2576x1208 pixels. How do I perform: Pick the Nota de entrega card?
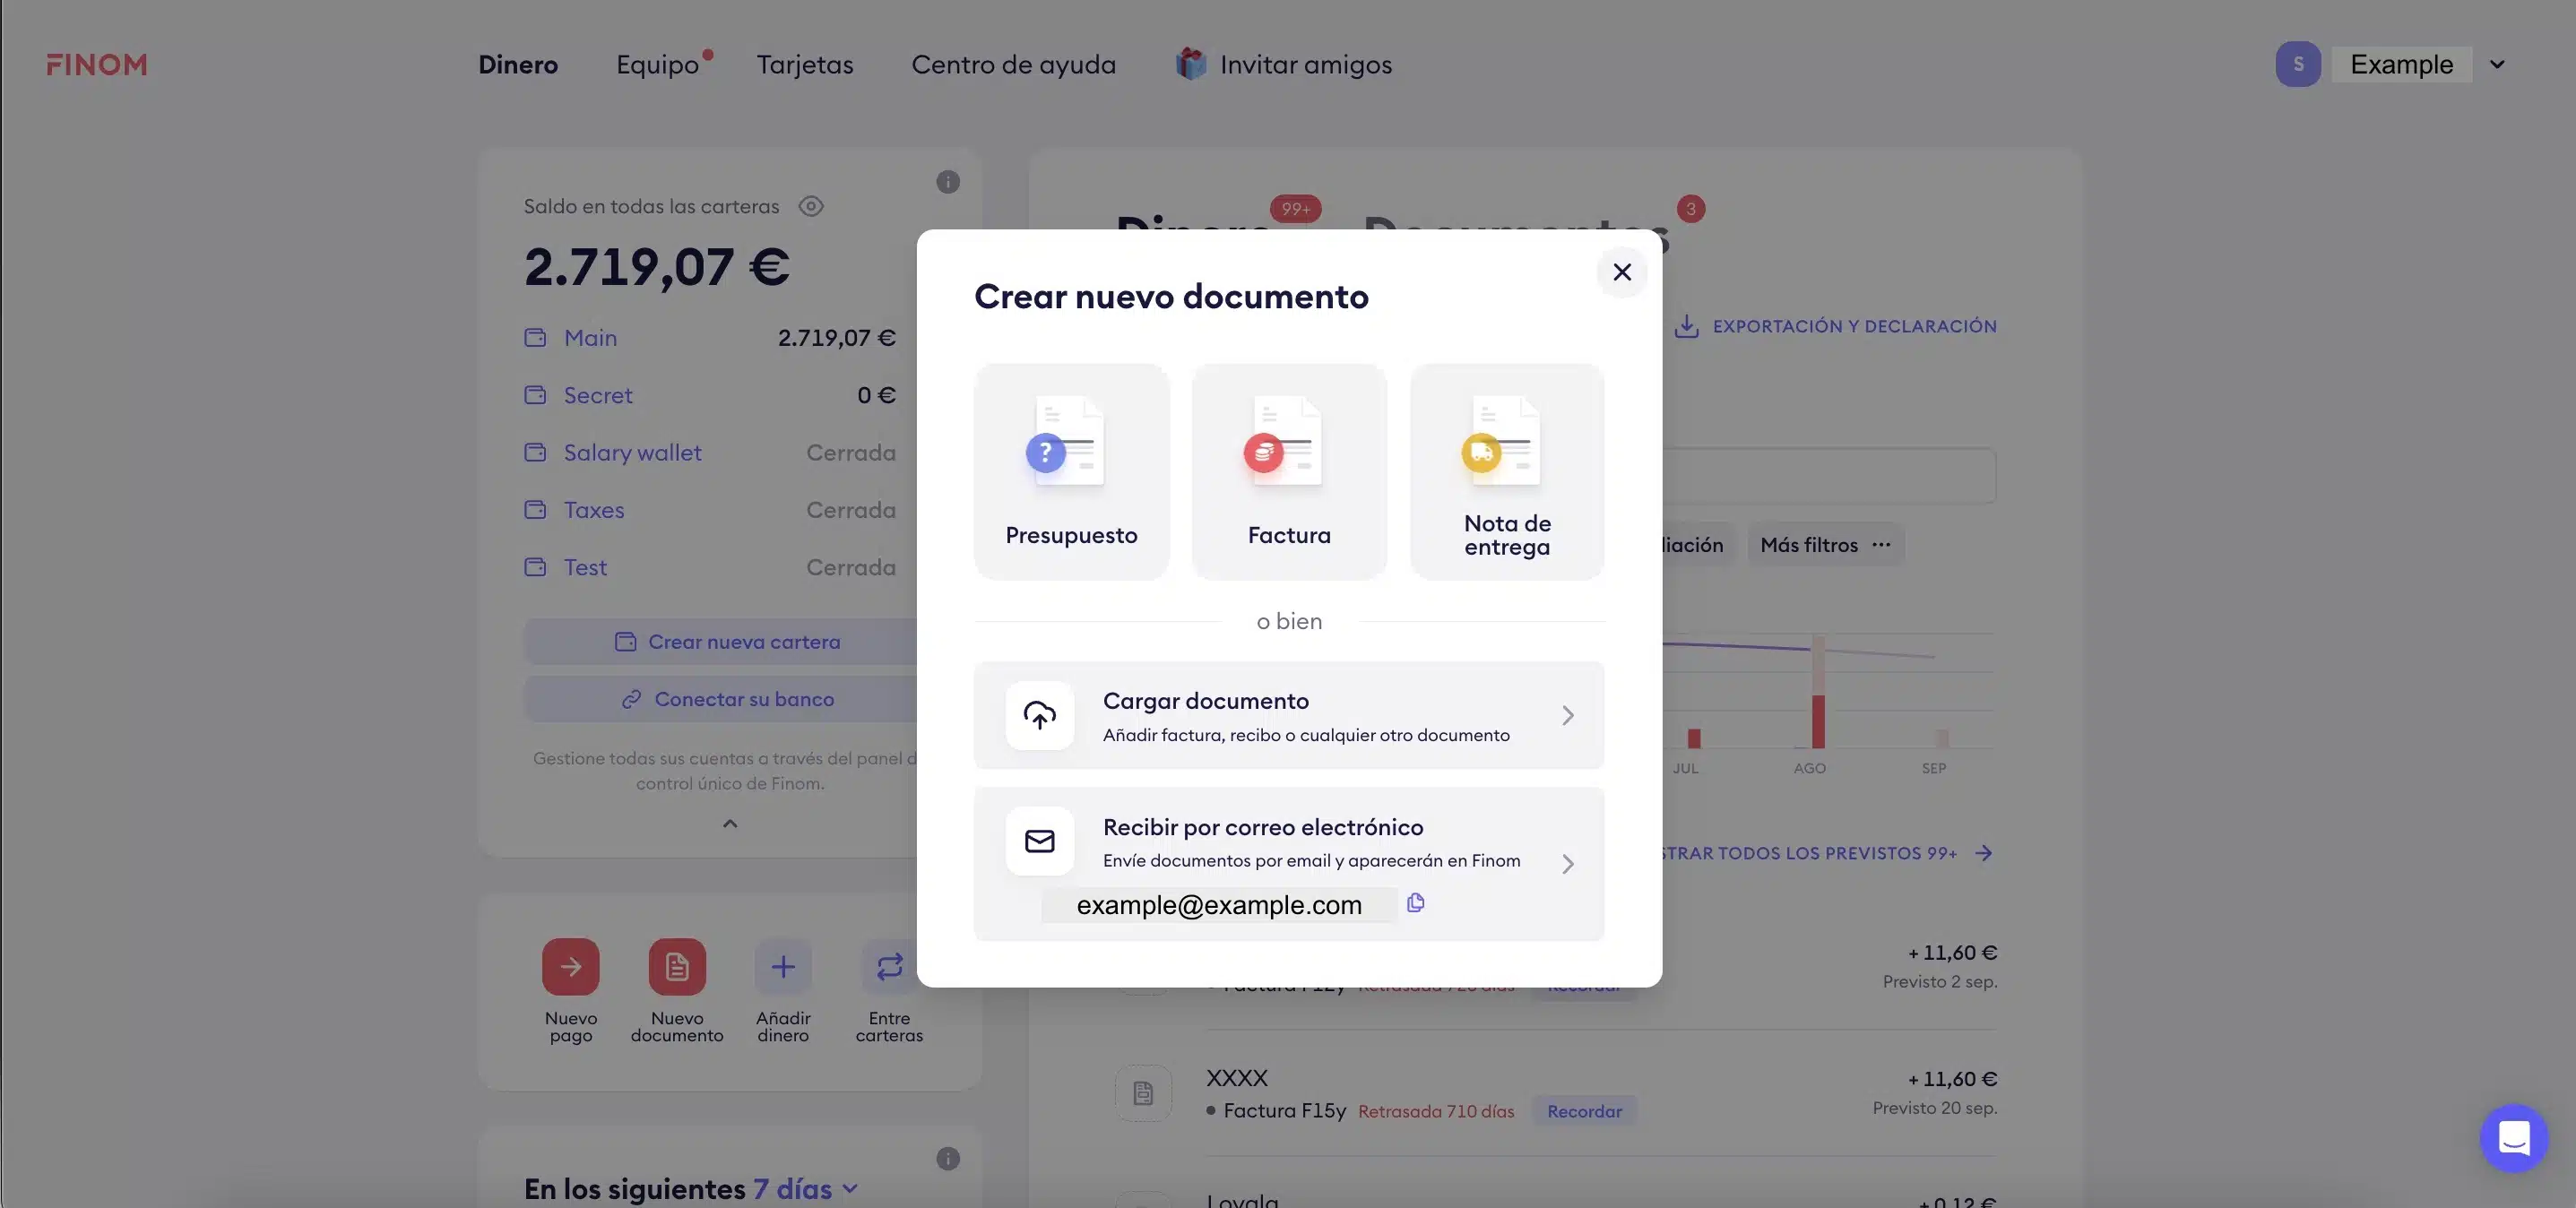[1507, 471]
